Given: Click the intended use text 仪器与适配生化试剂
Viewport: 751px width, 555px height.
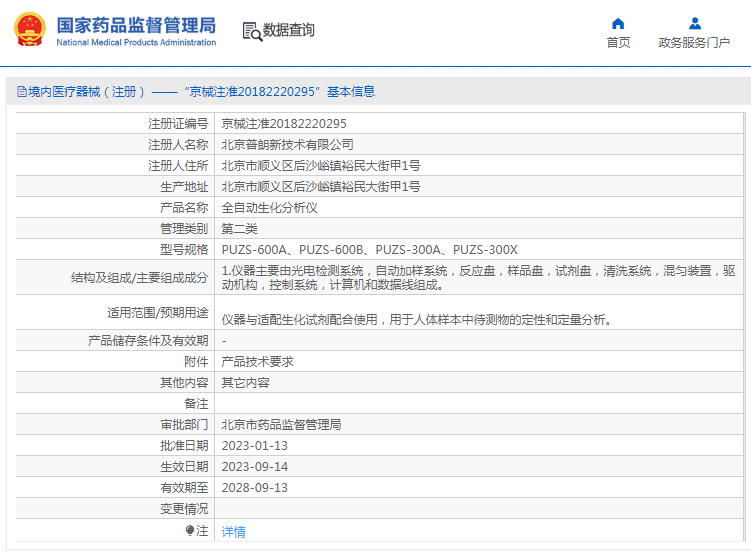Looking at the screenshot, I should (x=417, y=319).
